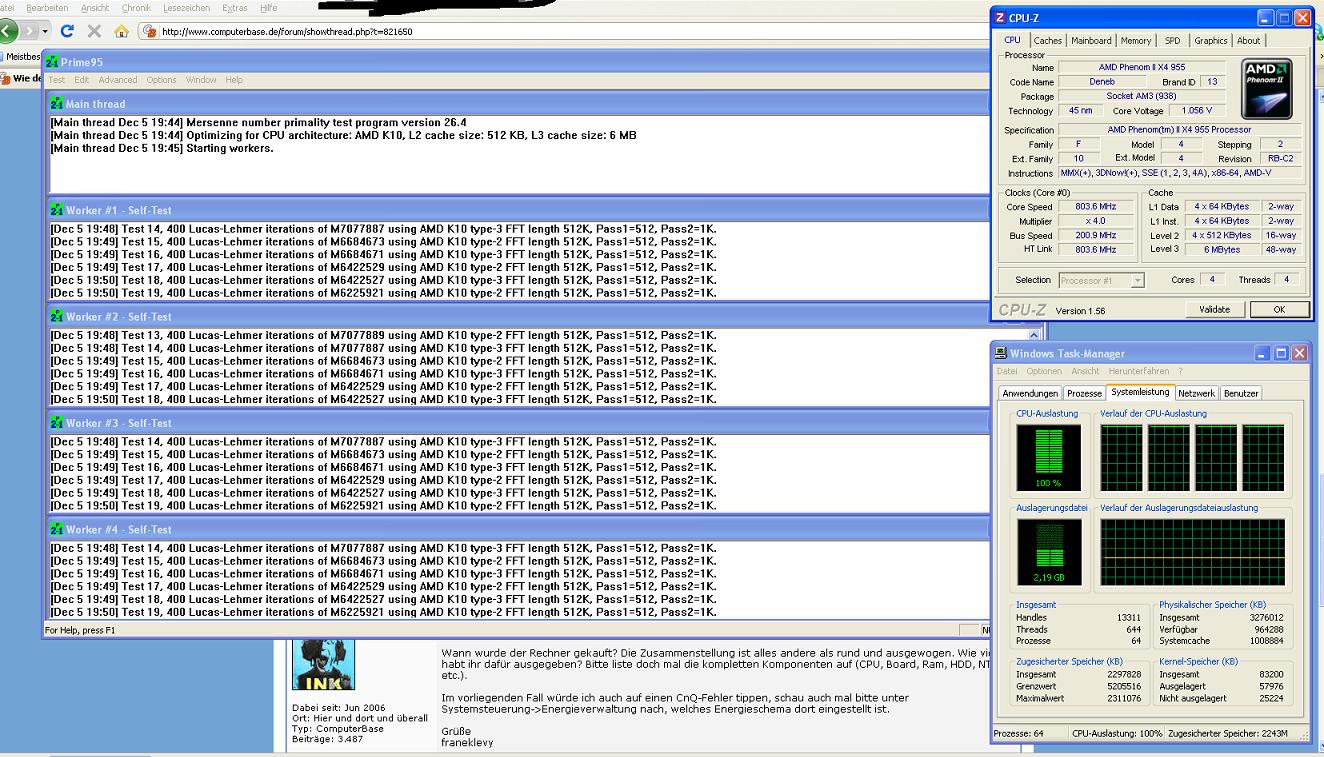
Task: Open Prime95 Help menu
Action: (234, 80)
